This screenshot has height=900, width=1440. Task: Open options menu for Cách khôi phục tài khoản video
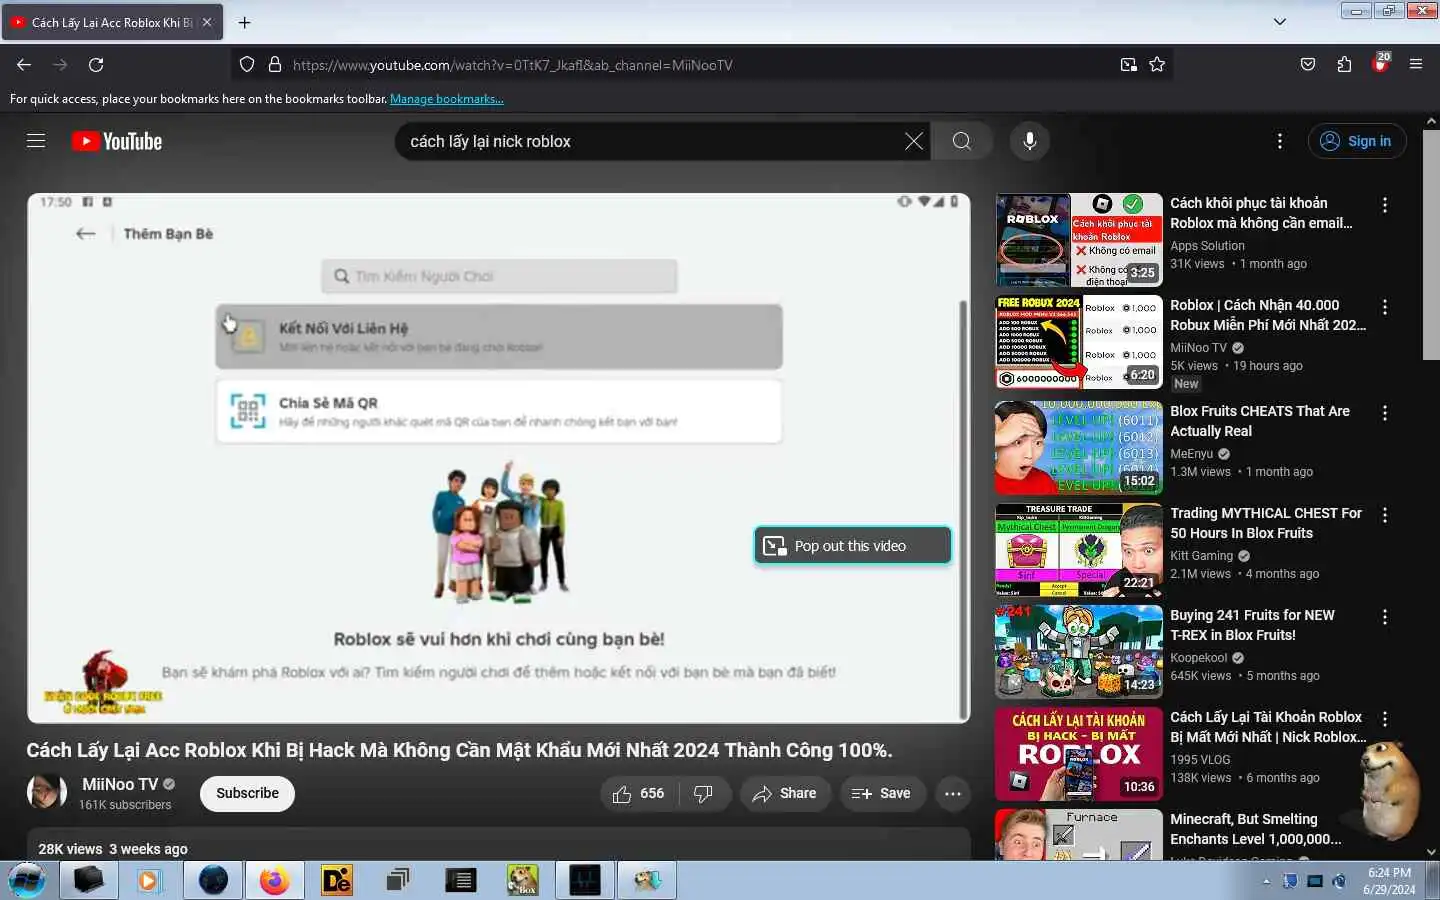(x=1385, y=205)
